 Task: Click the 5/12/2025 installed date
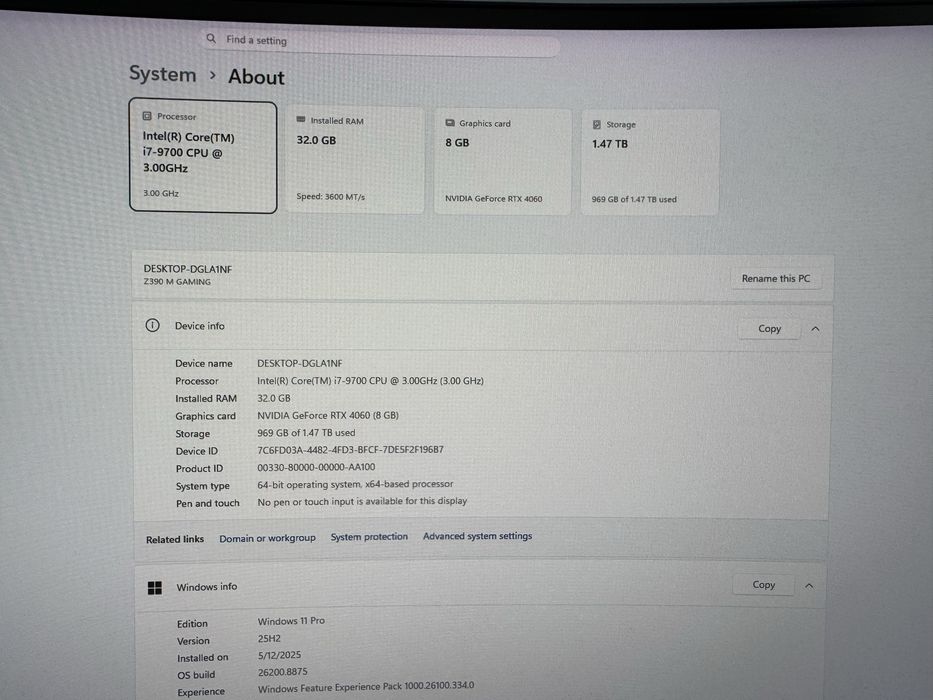tap(279, 655)
